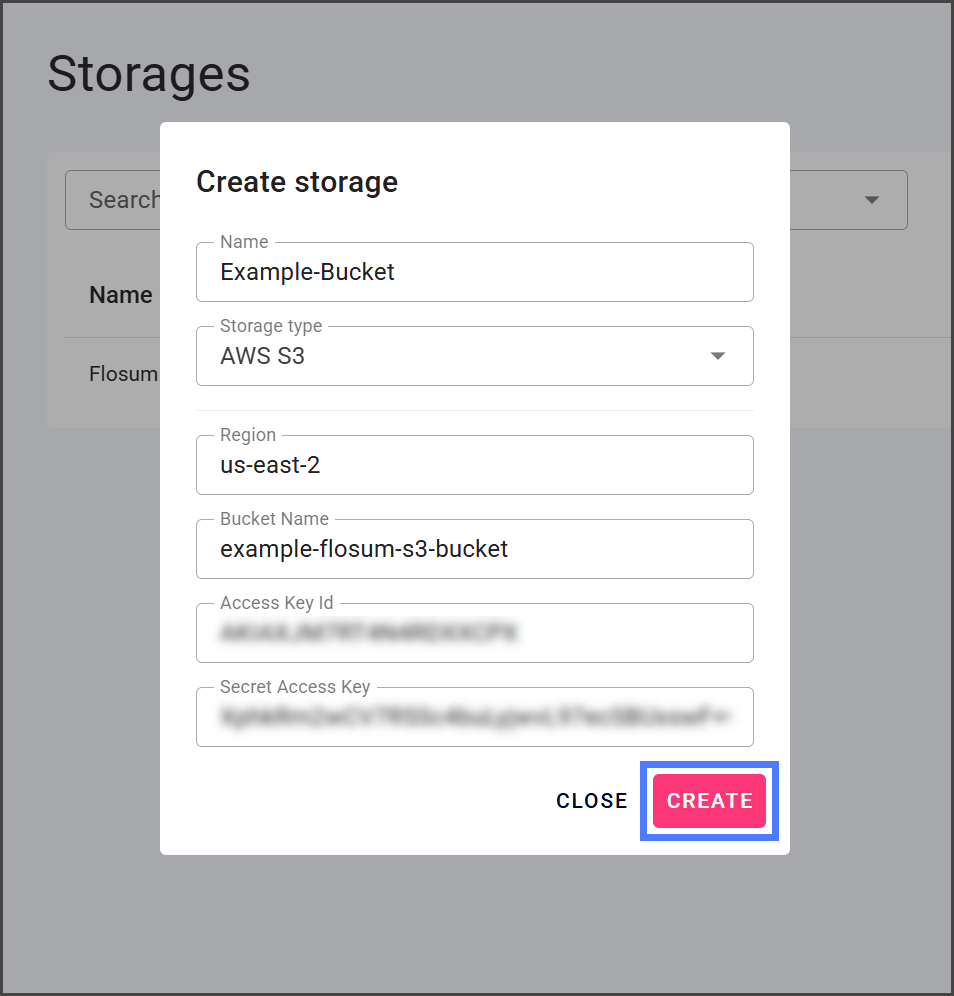This screenshot has width=954, height=996.
Task: Click the Secret Access Key label
Action: pos(295,687)
